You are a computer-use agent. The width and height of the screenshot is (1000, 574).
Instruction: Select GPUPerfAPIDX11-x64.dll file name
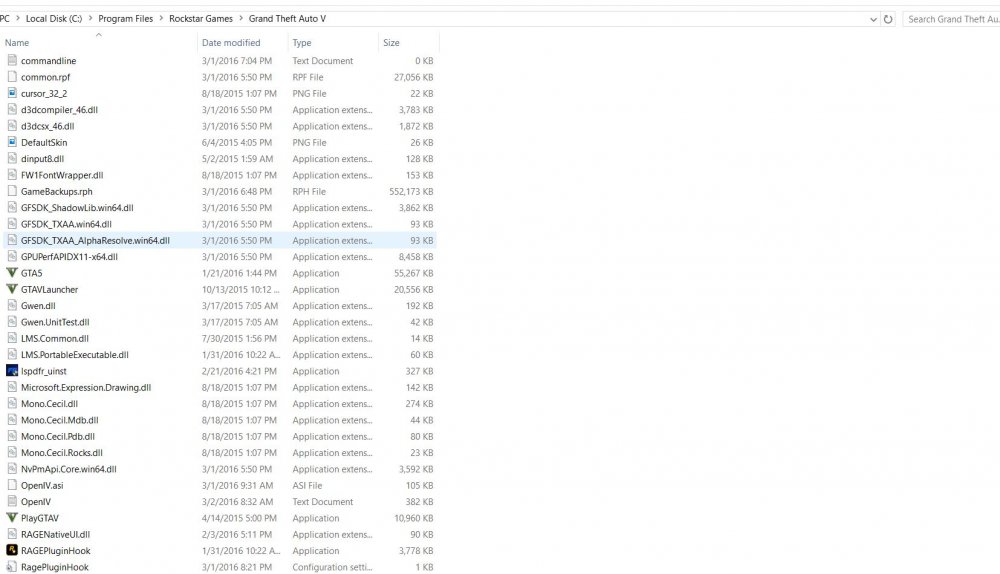click(70, 257)
